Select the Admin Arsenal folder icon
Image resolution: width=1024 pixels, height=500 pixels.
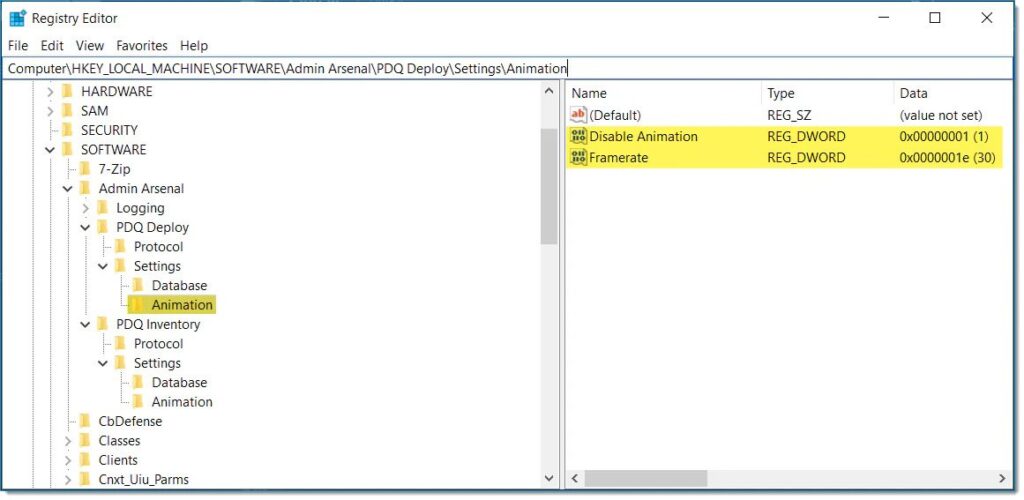[x=85, y=188]
